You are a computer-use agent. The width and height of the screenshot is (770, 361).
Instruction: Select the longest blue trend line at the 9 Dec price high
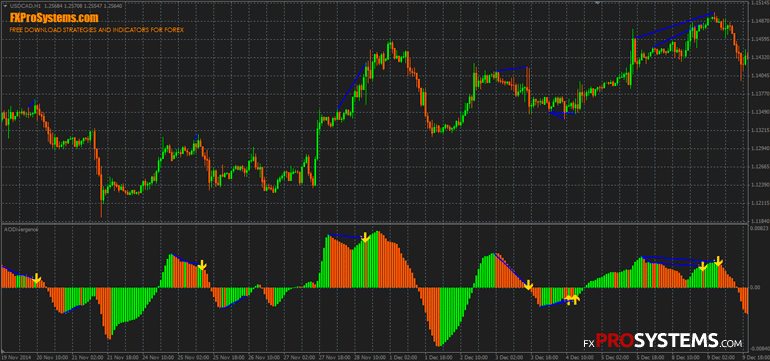[674, 26]
